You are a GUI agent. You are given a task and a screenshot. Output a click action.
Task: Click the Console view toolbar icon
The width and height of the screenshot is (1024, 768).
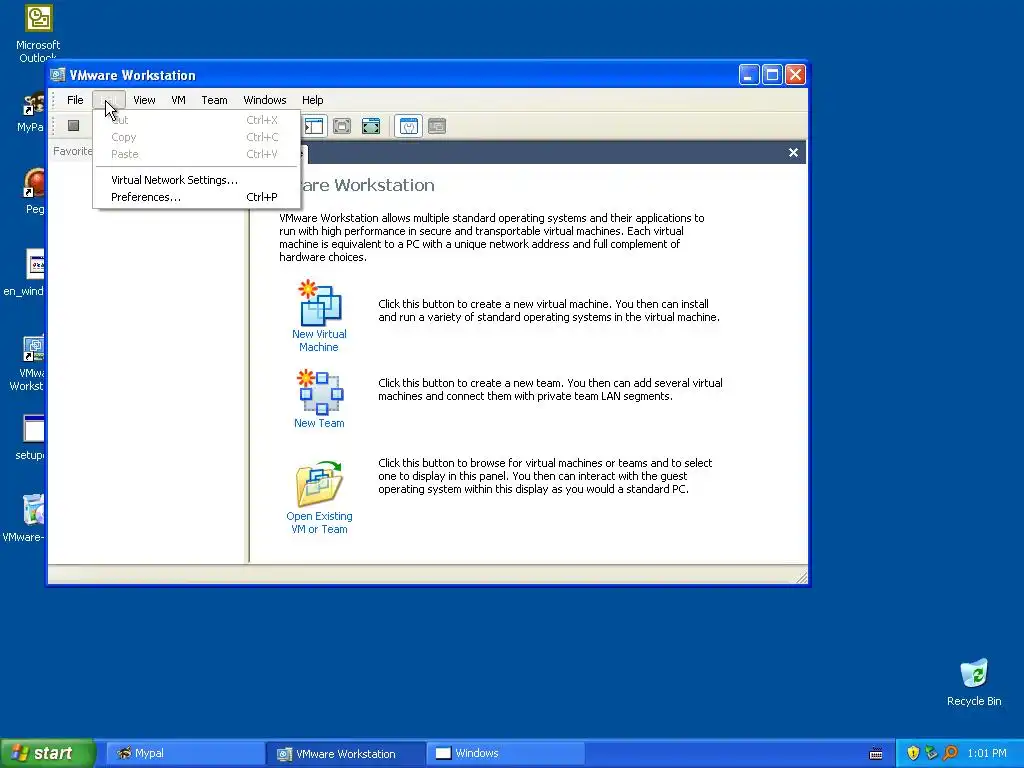(x=437, y=126)
